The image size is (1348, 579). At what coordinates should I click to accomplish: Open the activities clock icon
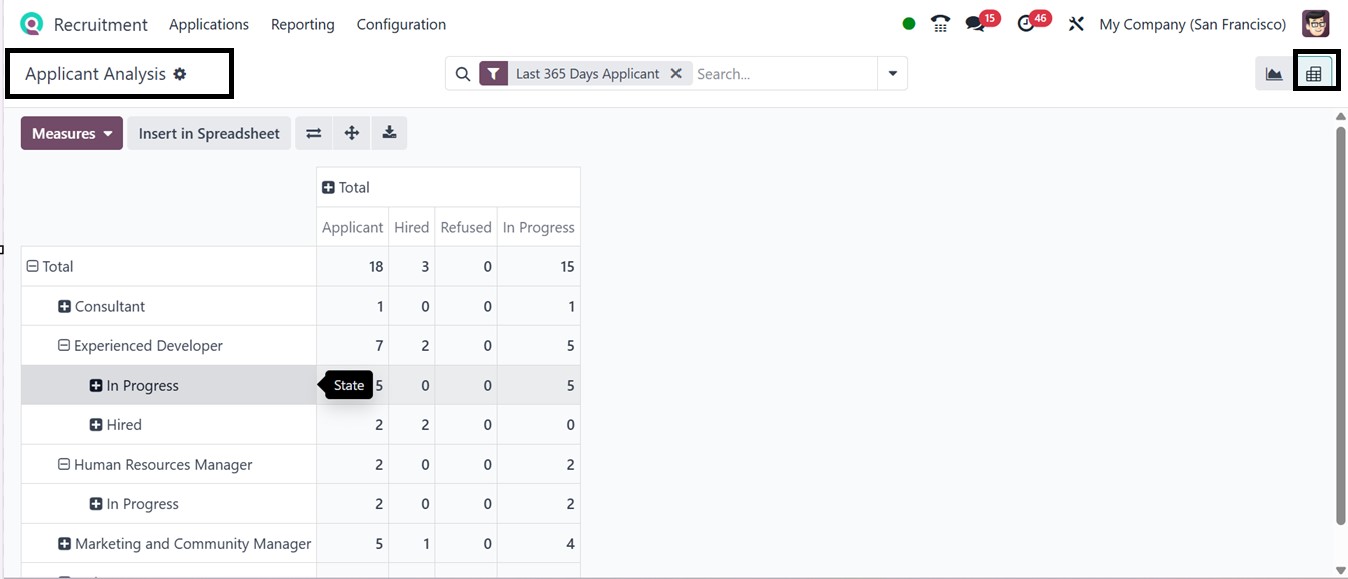tap(1026, 24)
